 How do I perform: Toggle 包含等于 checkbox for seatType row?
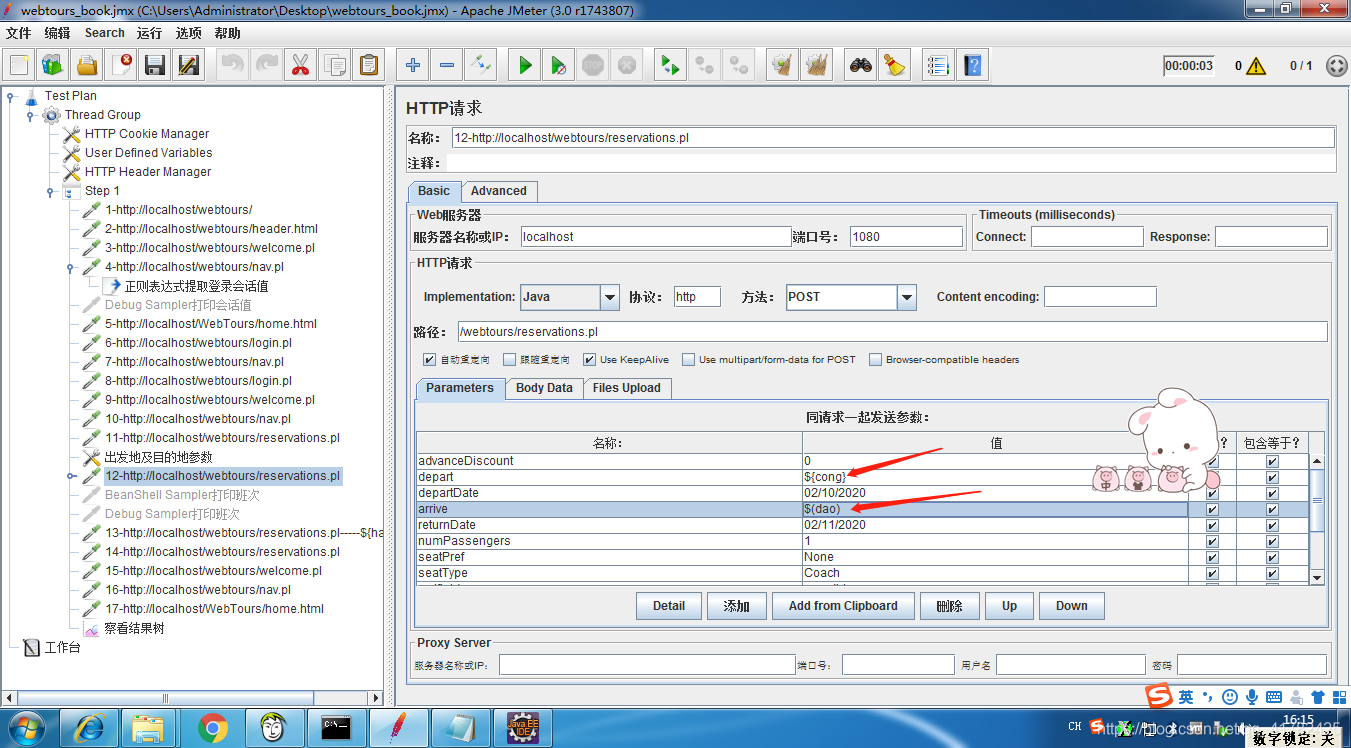pos(1272,574)
